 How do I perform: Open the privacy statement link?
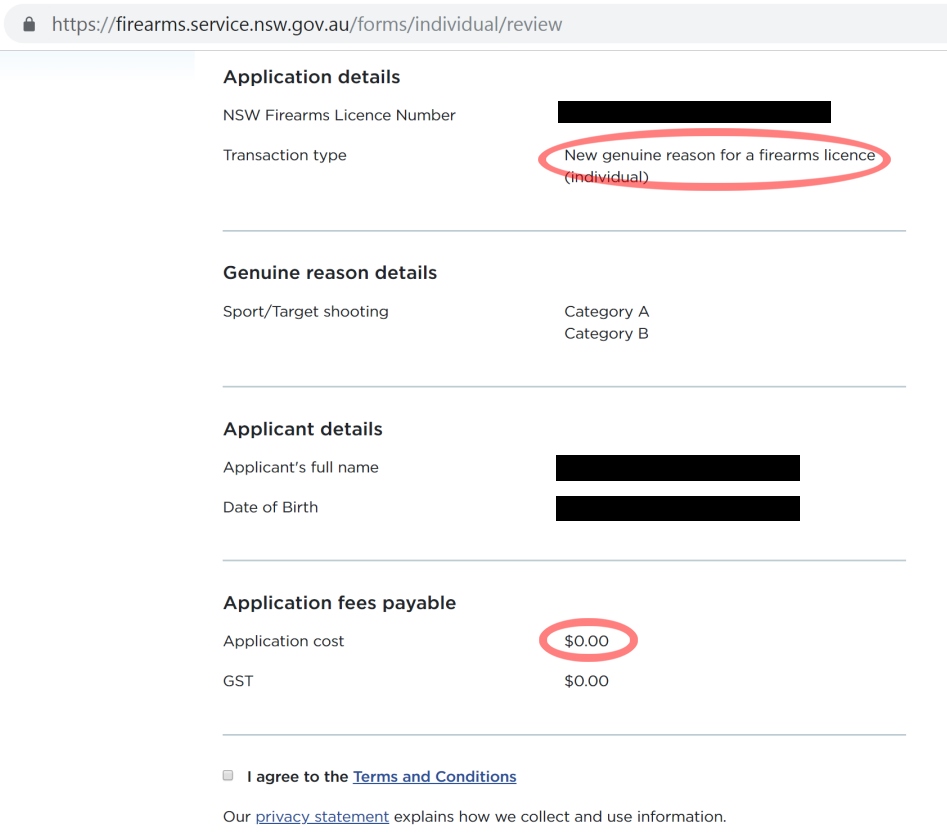point(322,816)
